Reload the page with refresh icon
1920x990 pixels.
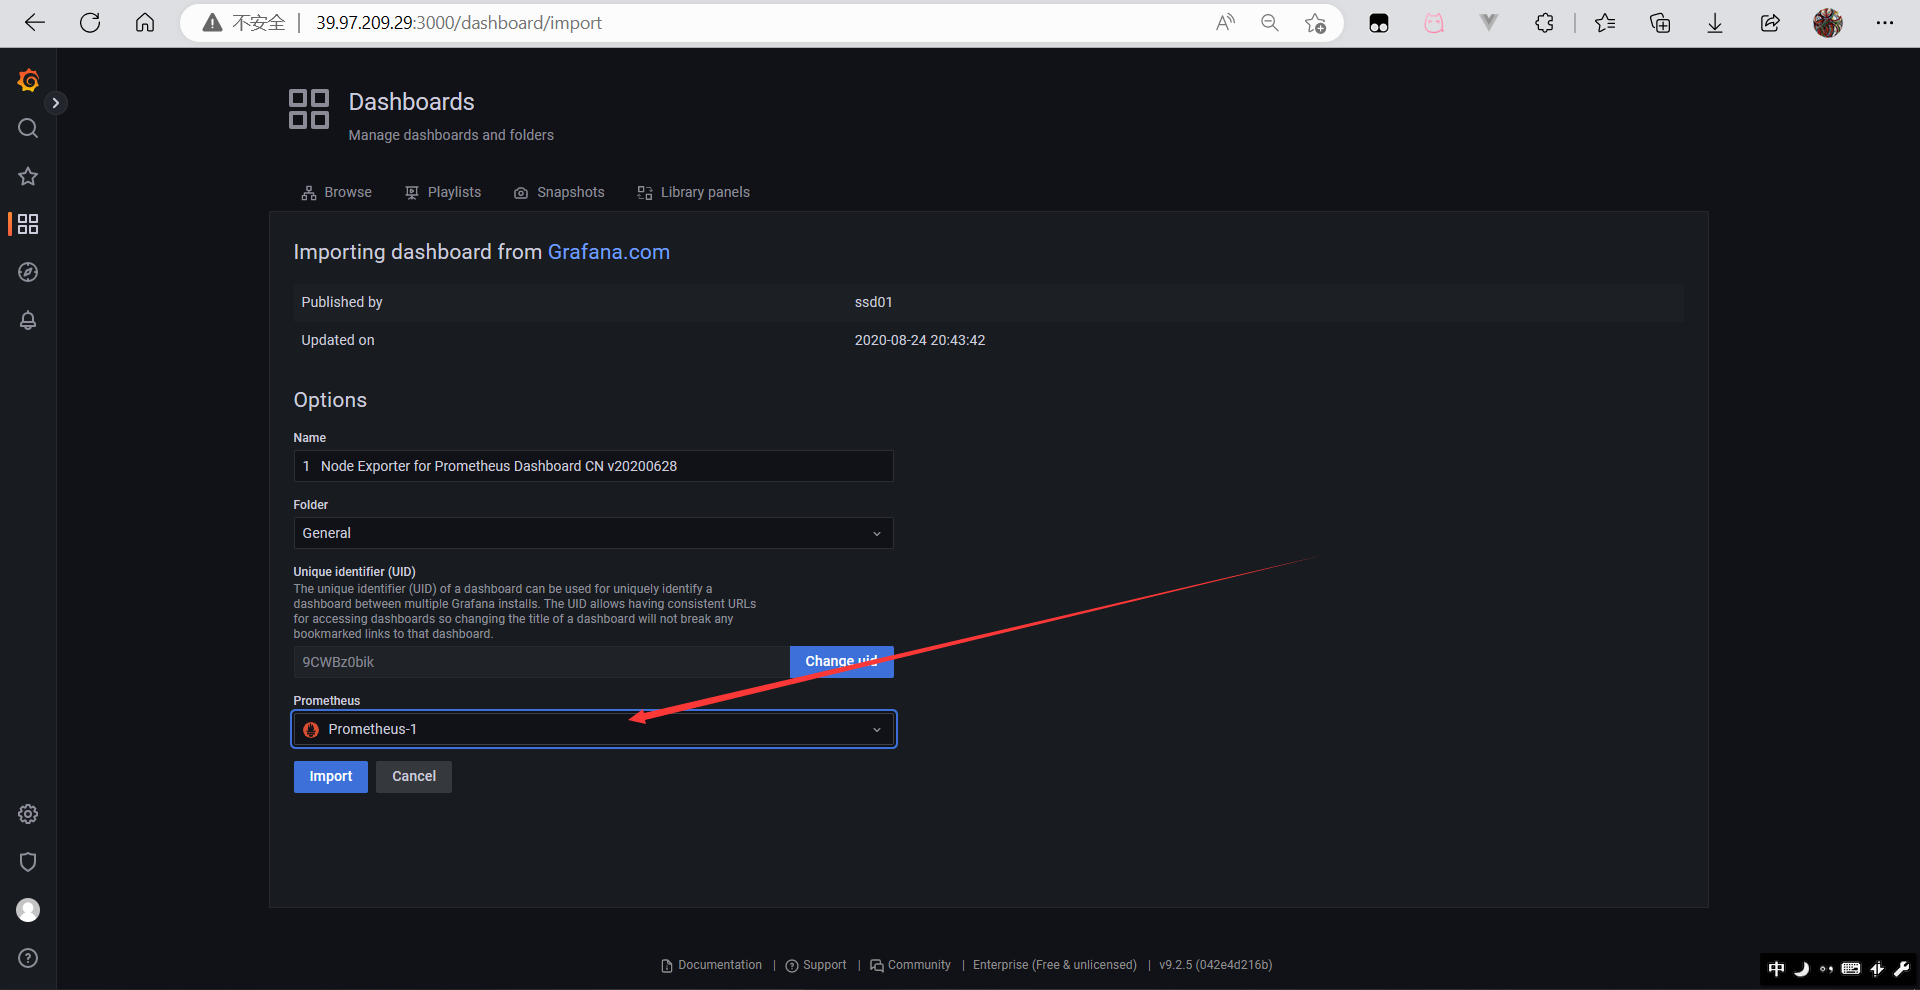90,23
